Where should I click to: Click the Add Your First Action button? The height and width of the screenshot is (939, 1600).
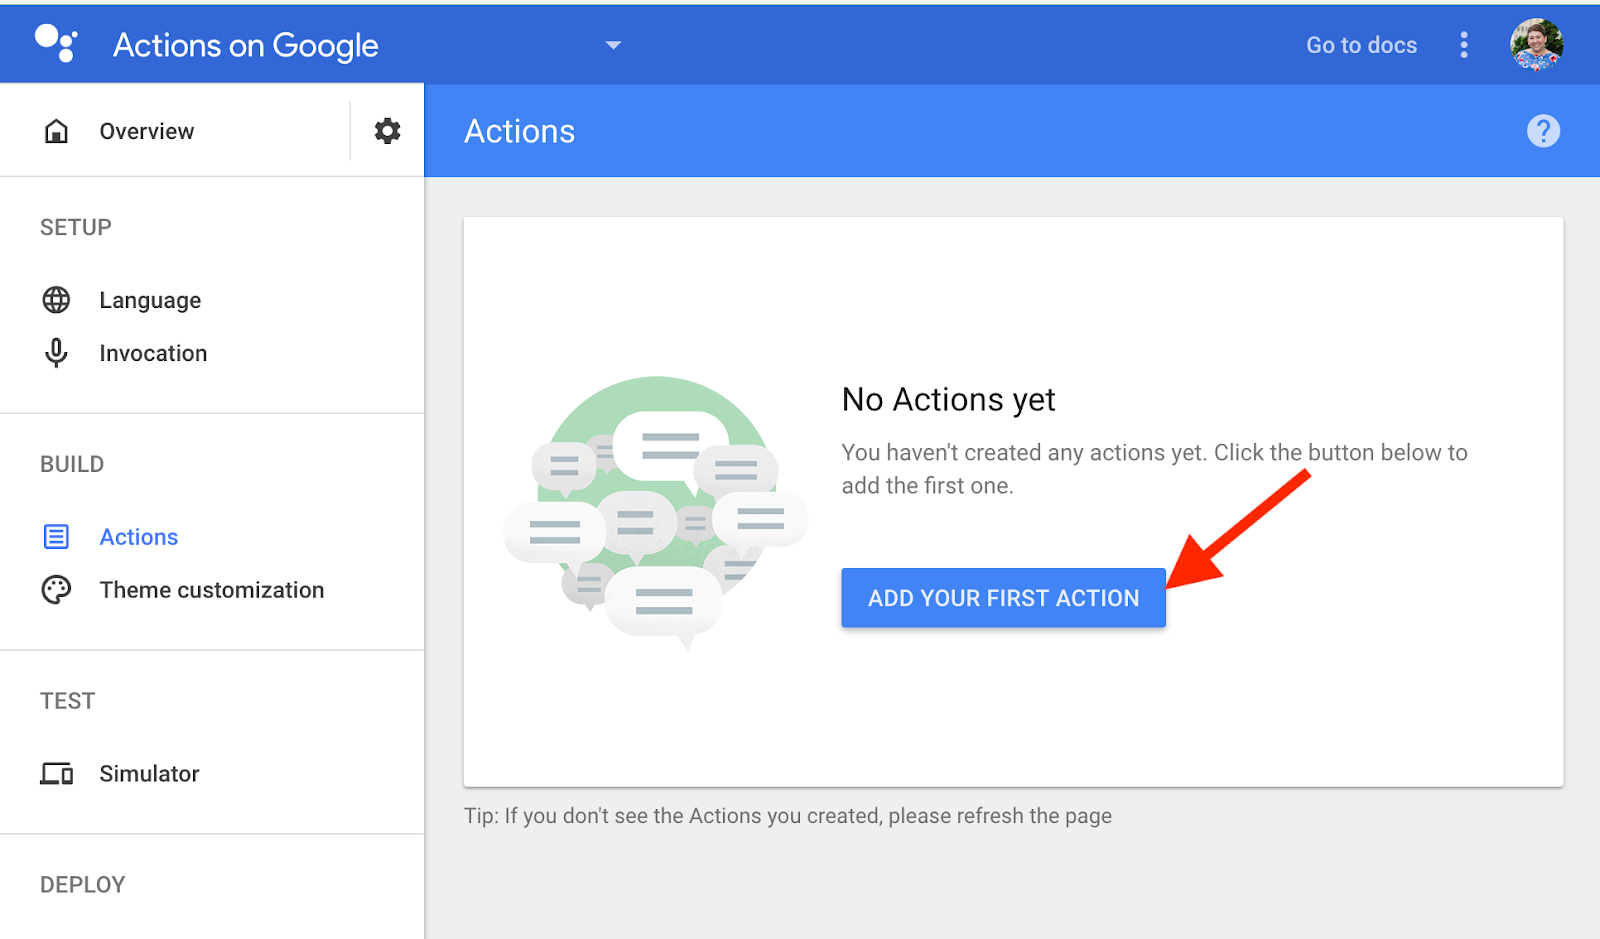click(1003, 598)
